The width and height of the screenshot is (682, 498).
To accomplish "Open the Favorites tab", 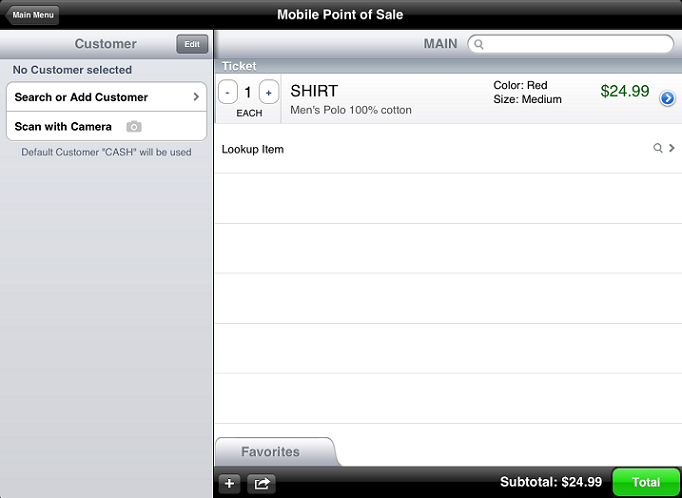I will (x=271, y=452).
